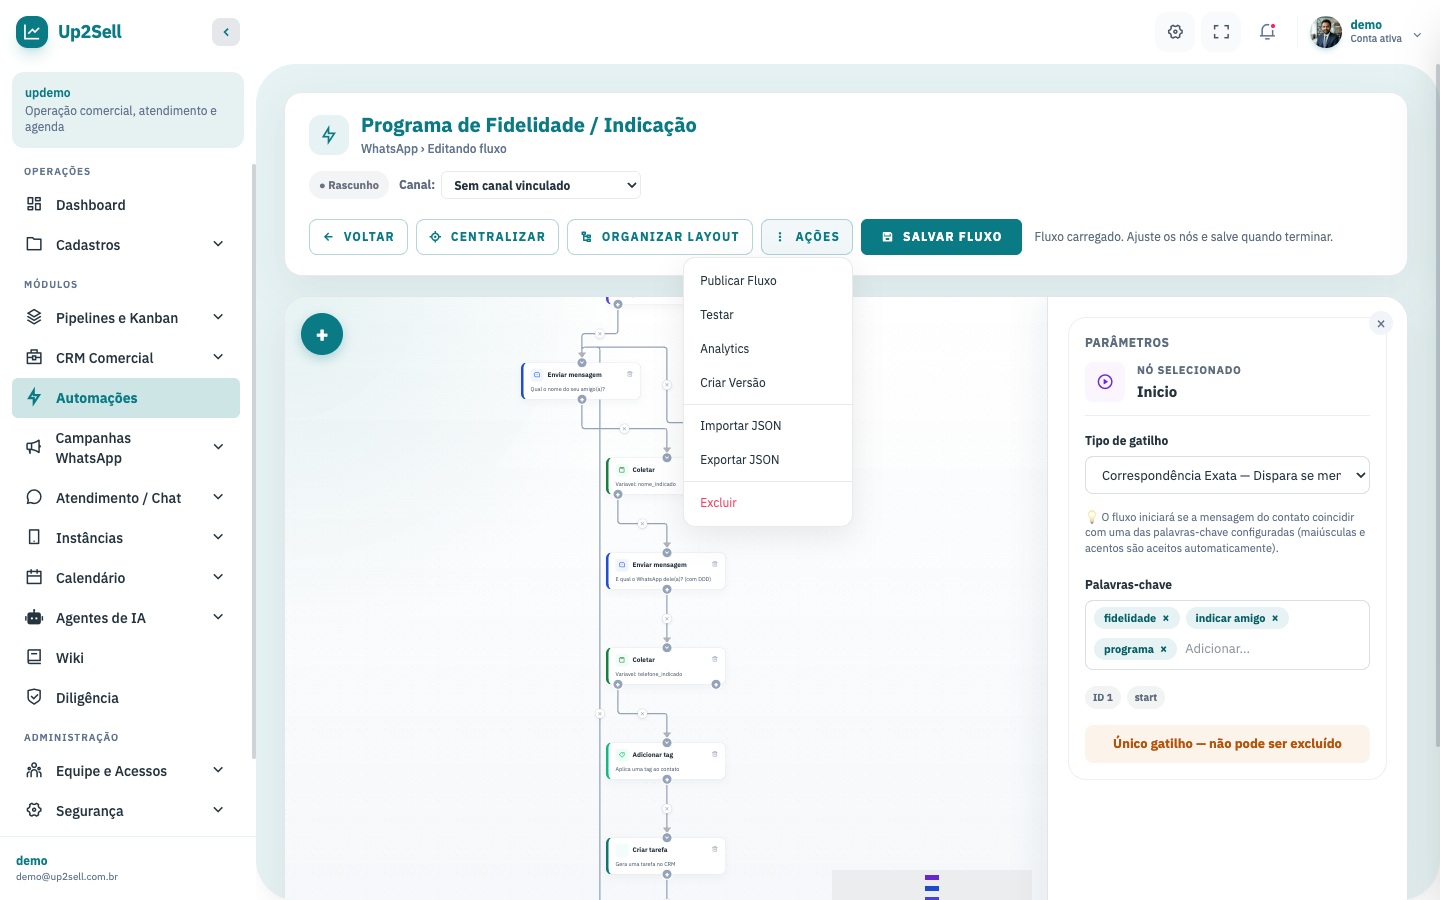Select Excluir in the Ações menu
The image size is (1440, 900).
[x=768, y=503]
